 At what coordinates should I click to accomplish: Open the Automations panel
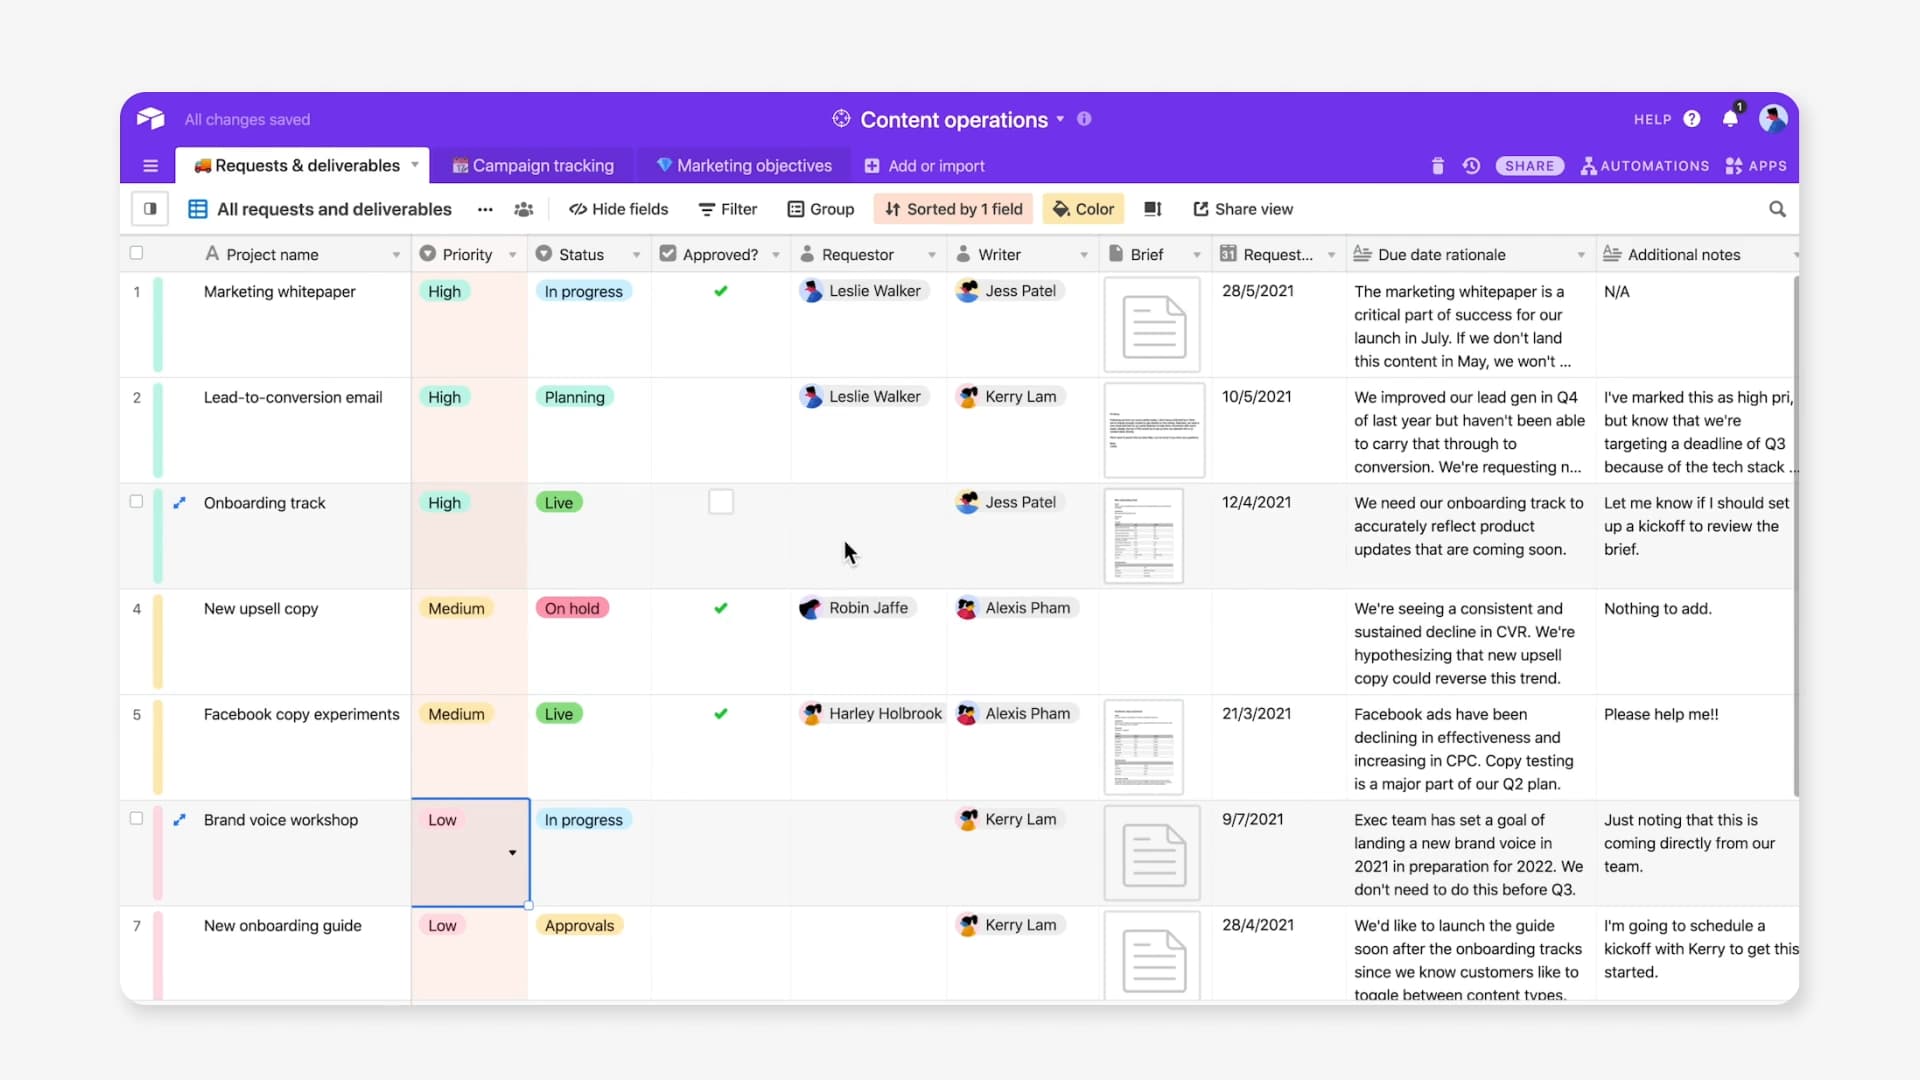[1645, 166]
